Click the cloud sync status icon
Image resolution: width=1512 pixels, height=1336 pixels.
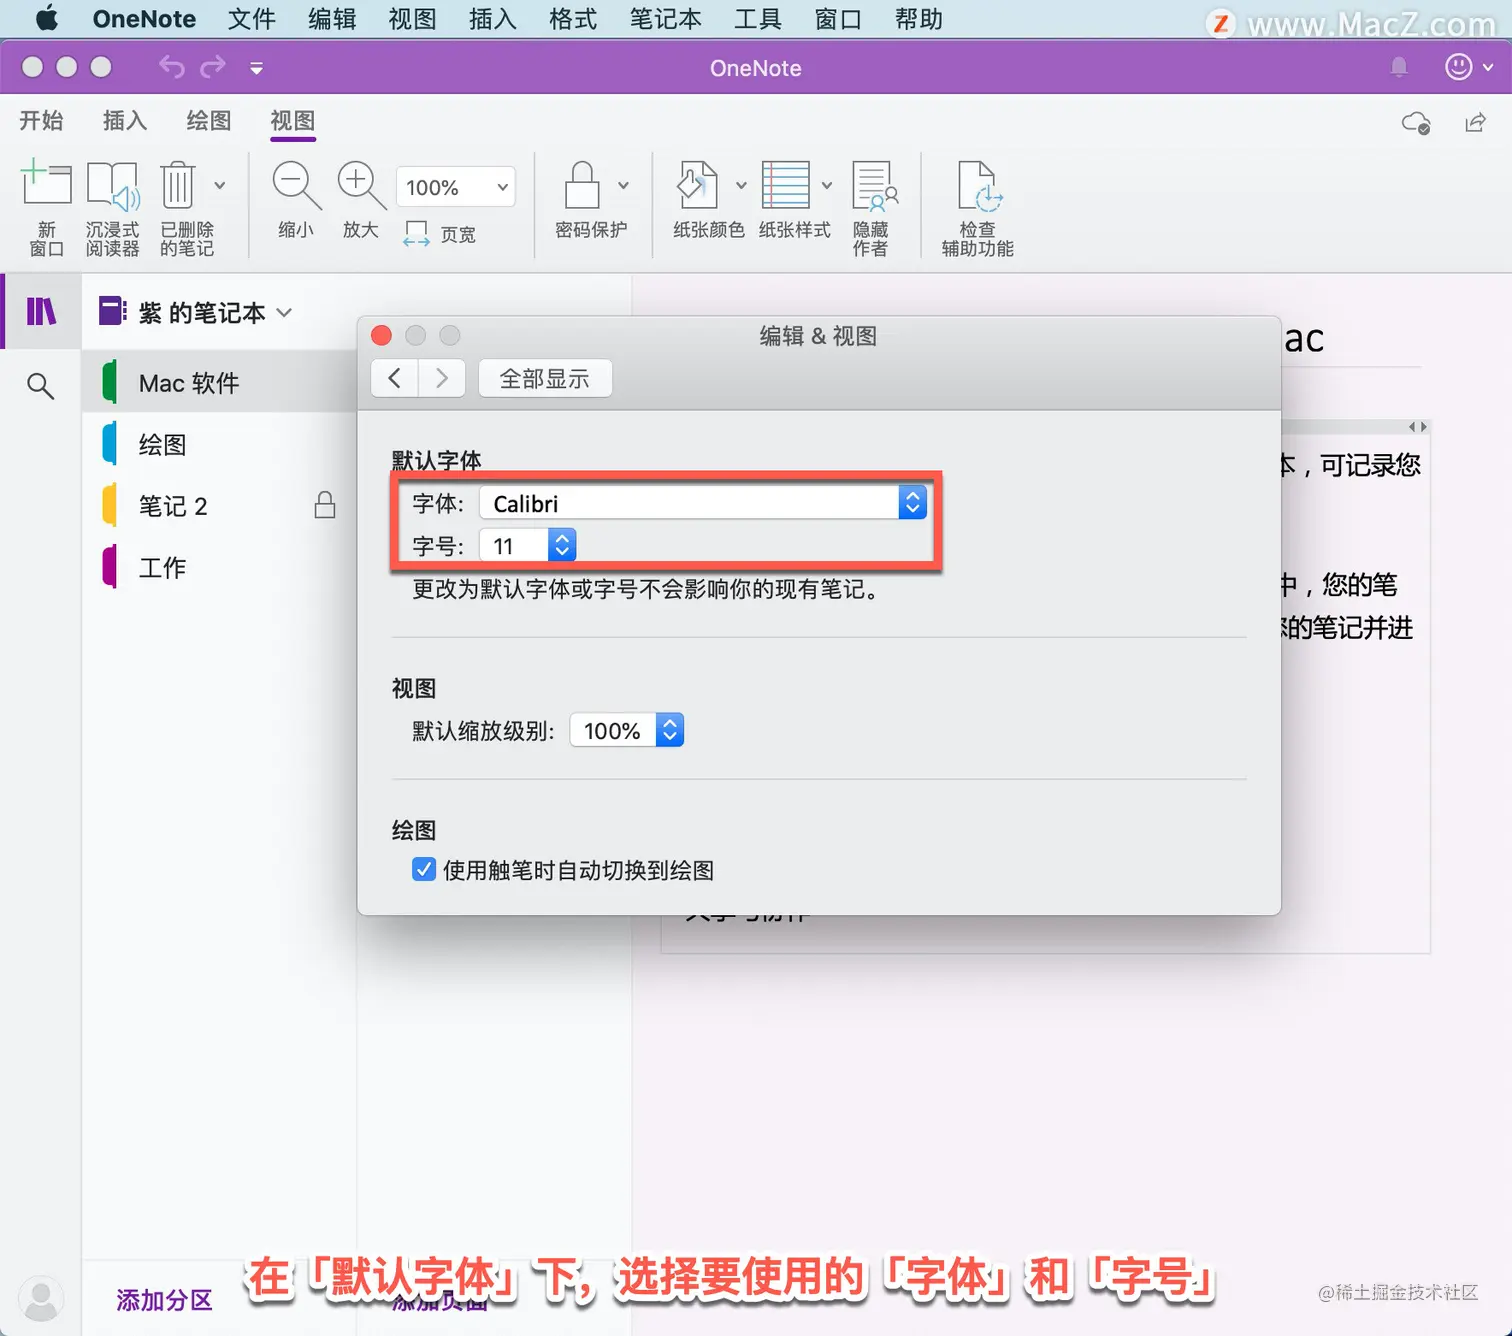[1416, 123]
